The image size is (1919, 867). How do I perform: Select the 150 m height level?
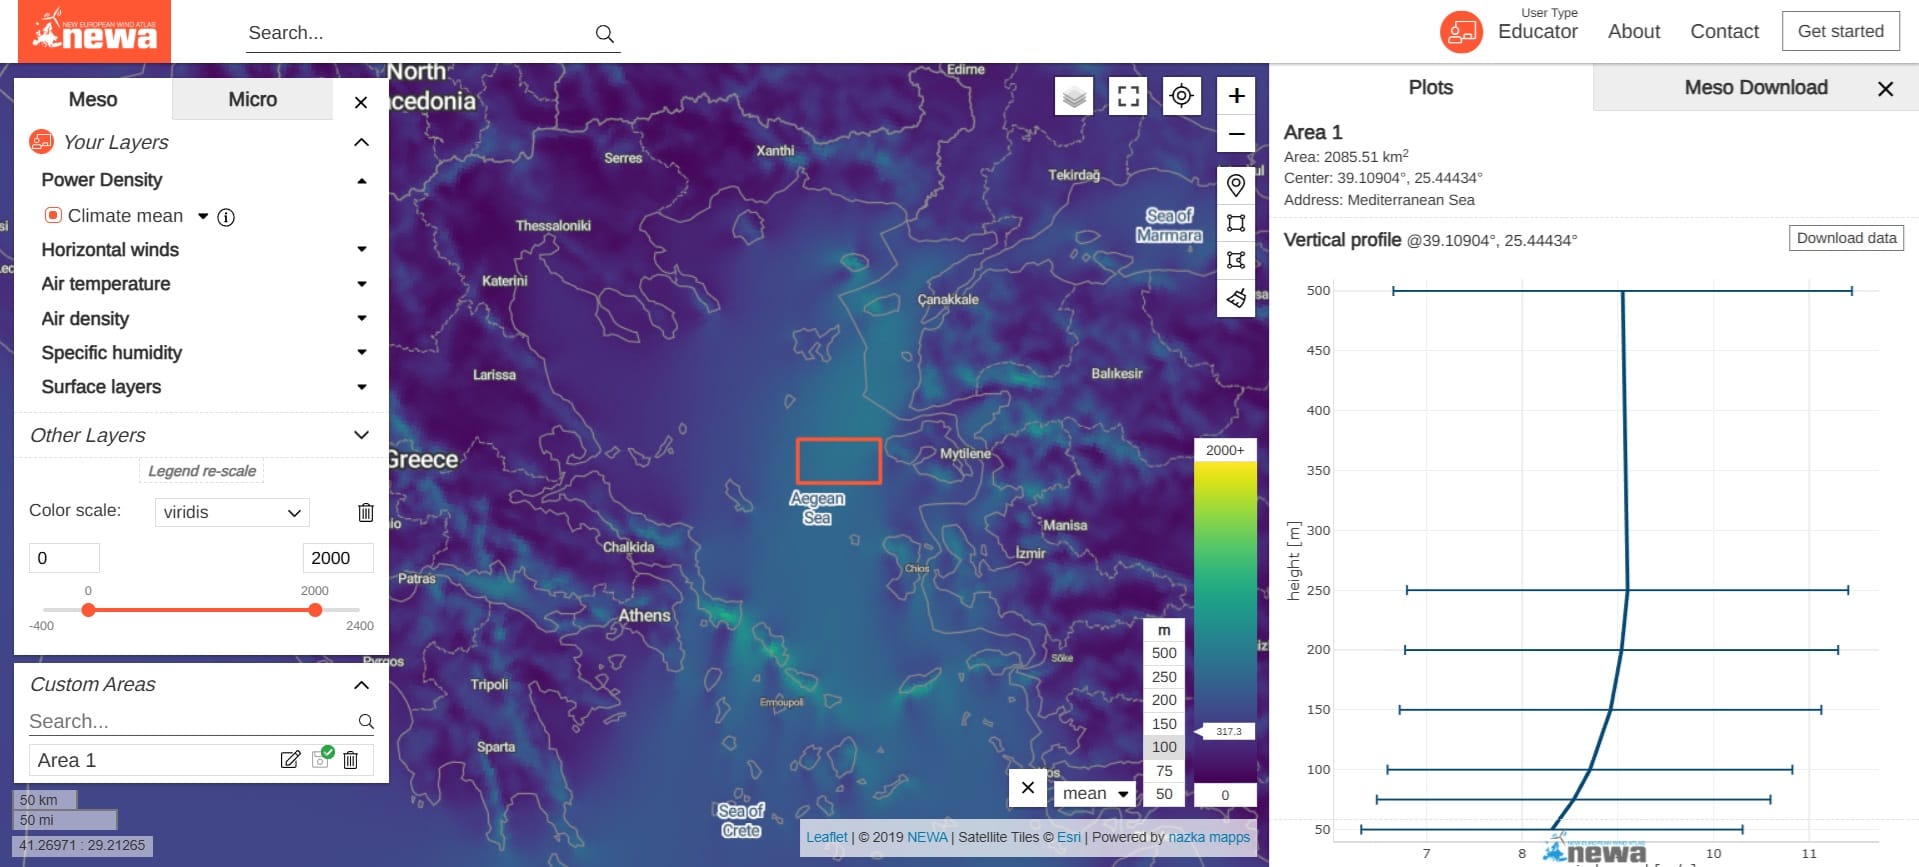click(x=1164, y=724)
